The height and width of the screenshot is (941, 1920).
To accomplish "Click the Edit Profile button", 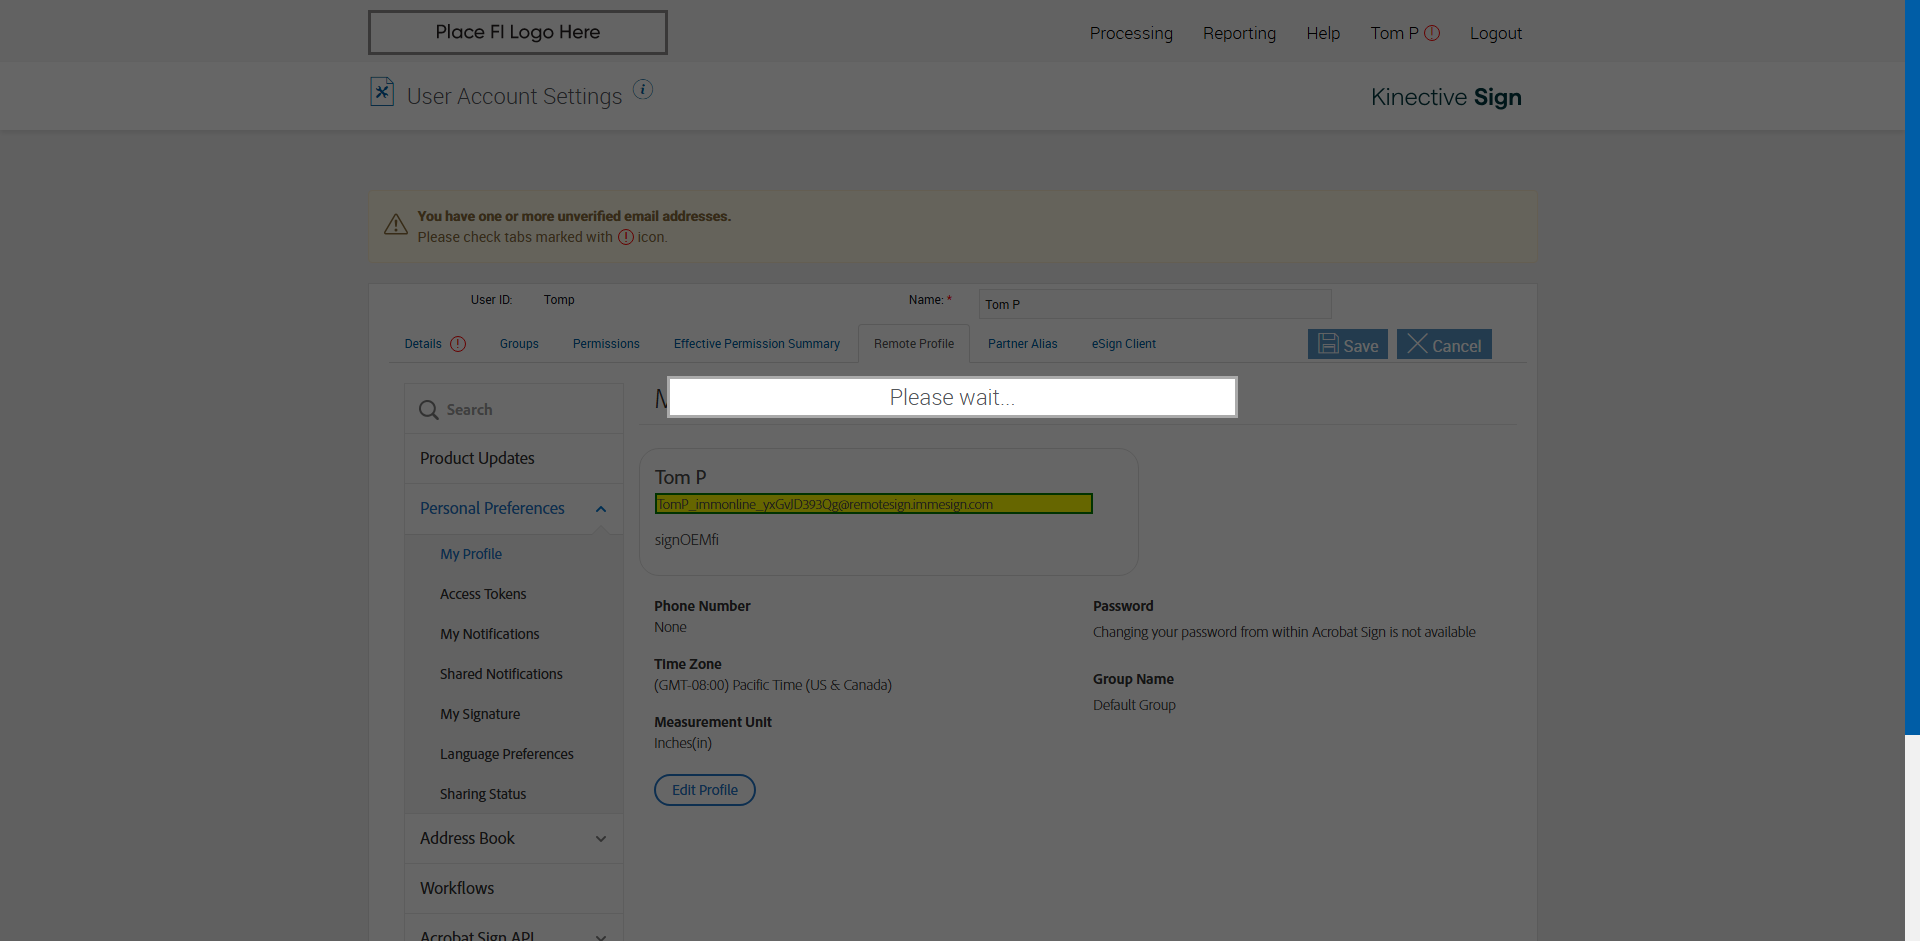I will click(704, 790).
